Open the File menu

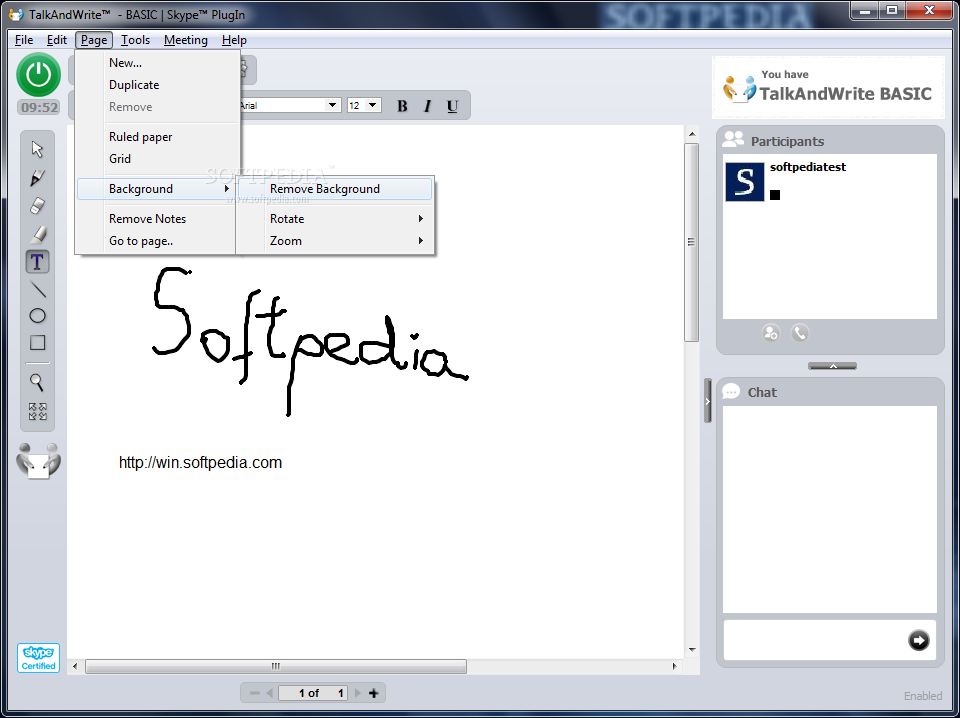click(24, 40)
